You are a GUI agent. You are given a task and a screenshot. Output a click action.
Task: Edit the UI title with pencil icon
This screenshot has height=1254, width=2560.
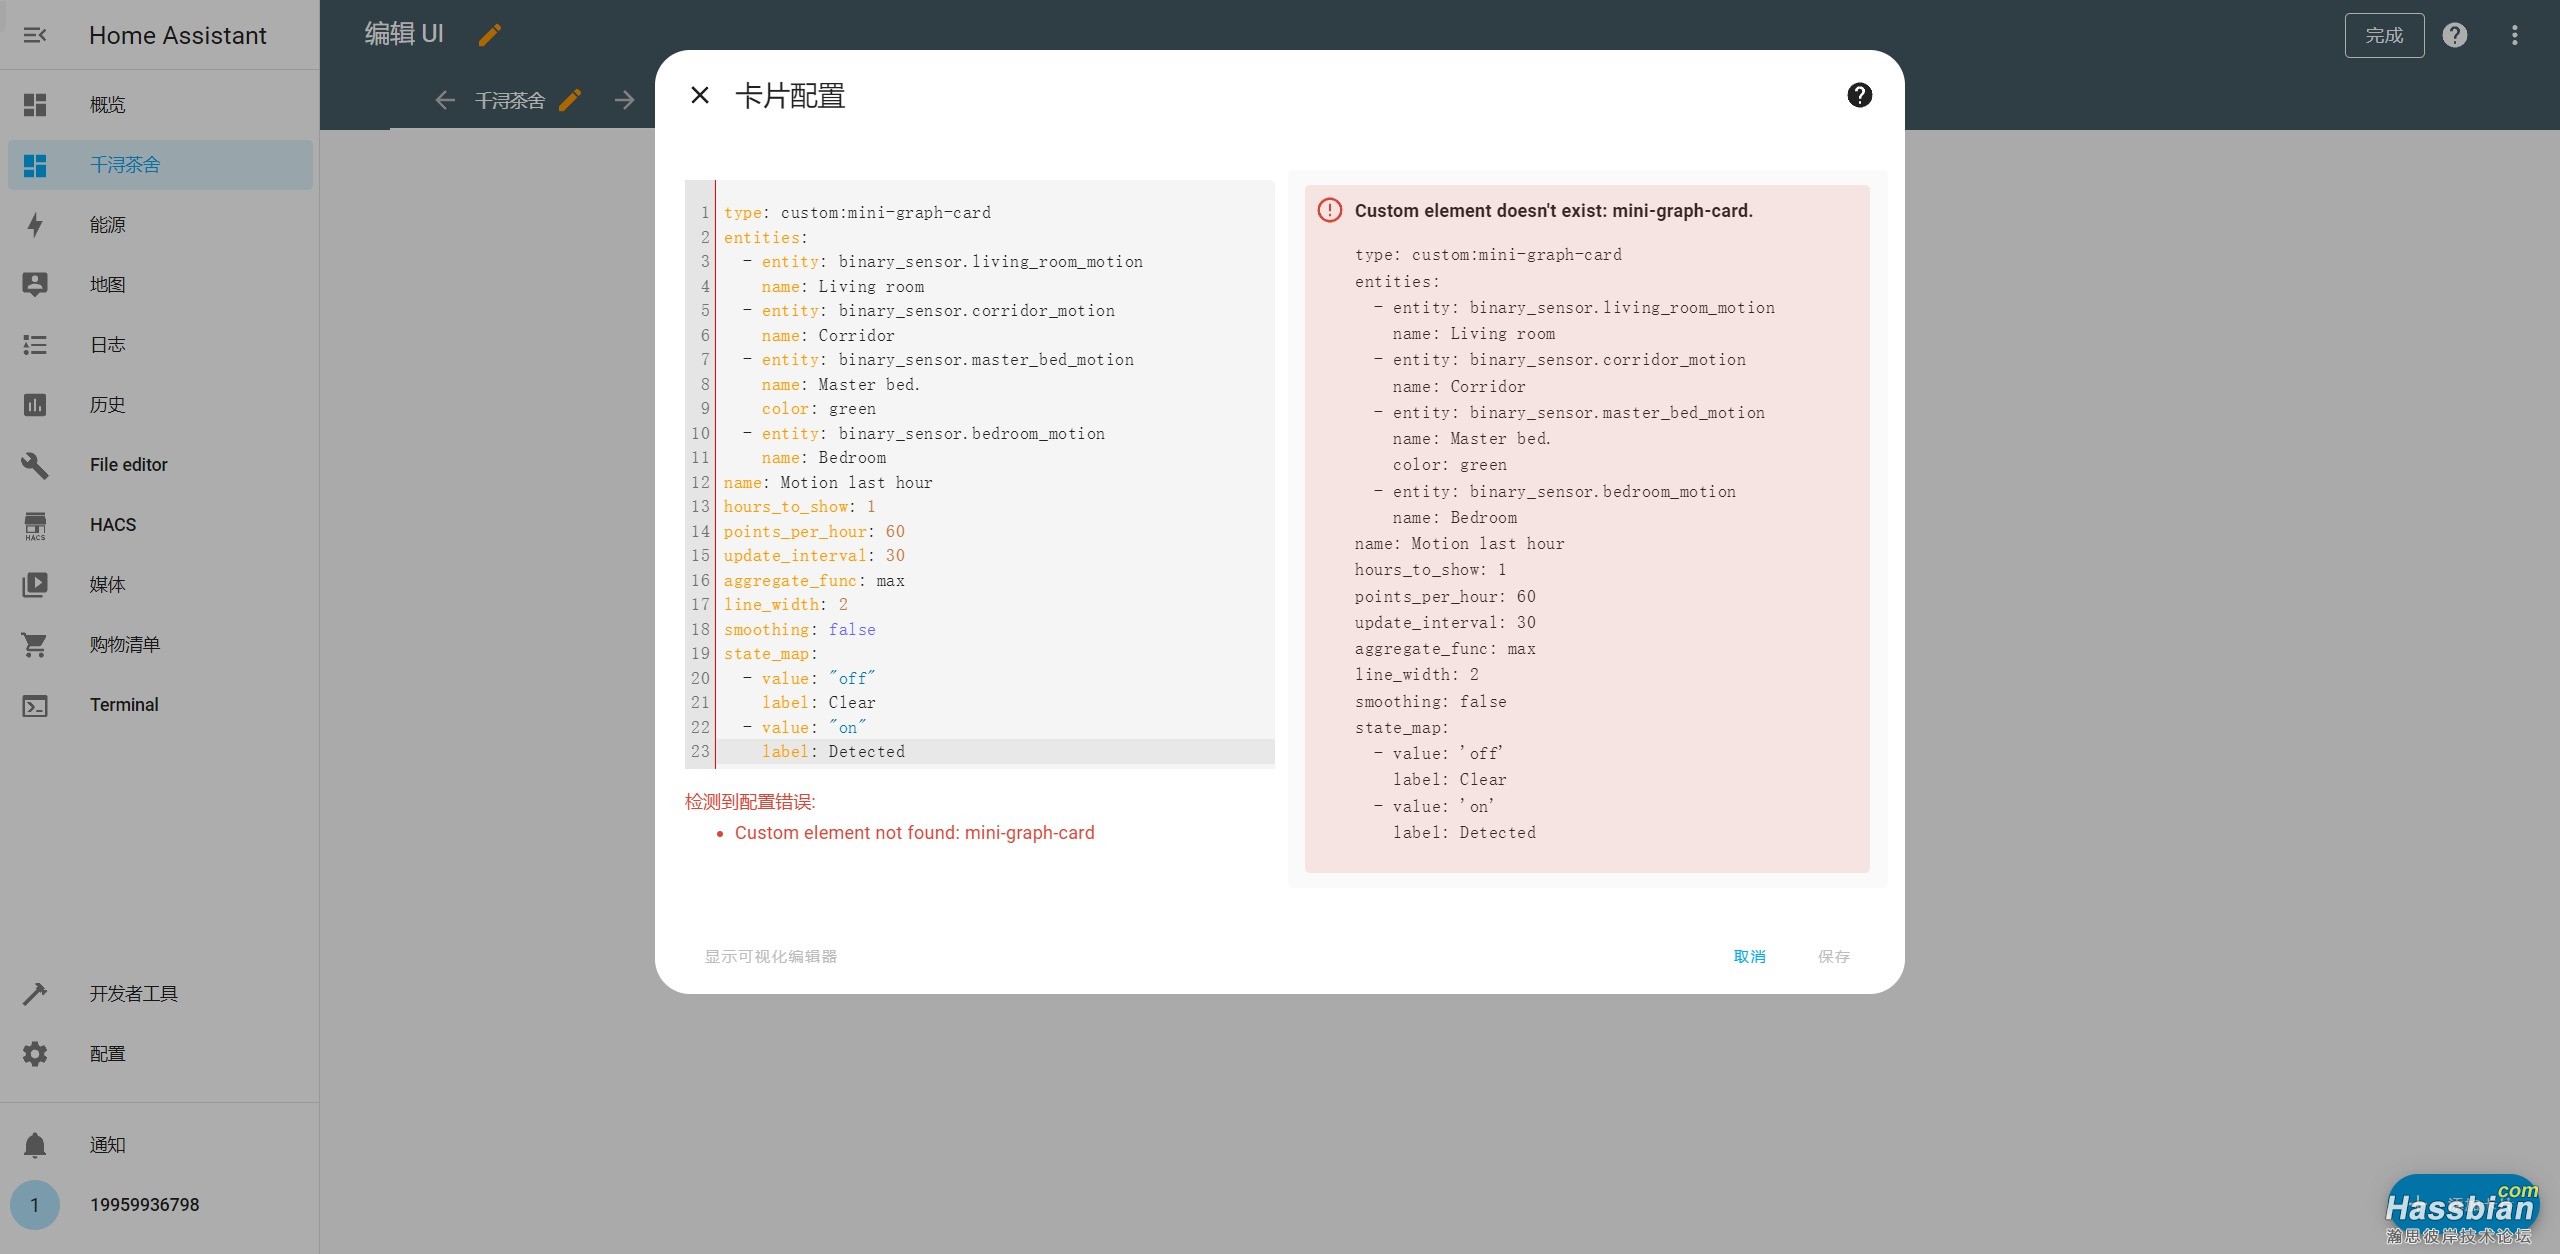click(490, 35)
